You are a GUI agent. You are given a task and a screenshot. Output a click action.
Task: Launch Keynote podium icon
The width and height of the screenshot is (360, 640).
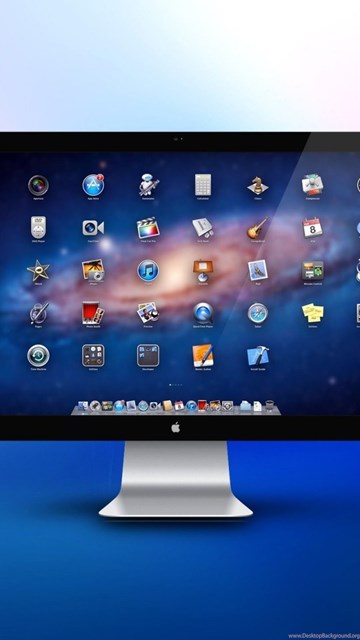(203, 271)
